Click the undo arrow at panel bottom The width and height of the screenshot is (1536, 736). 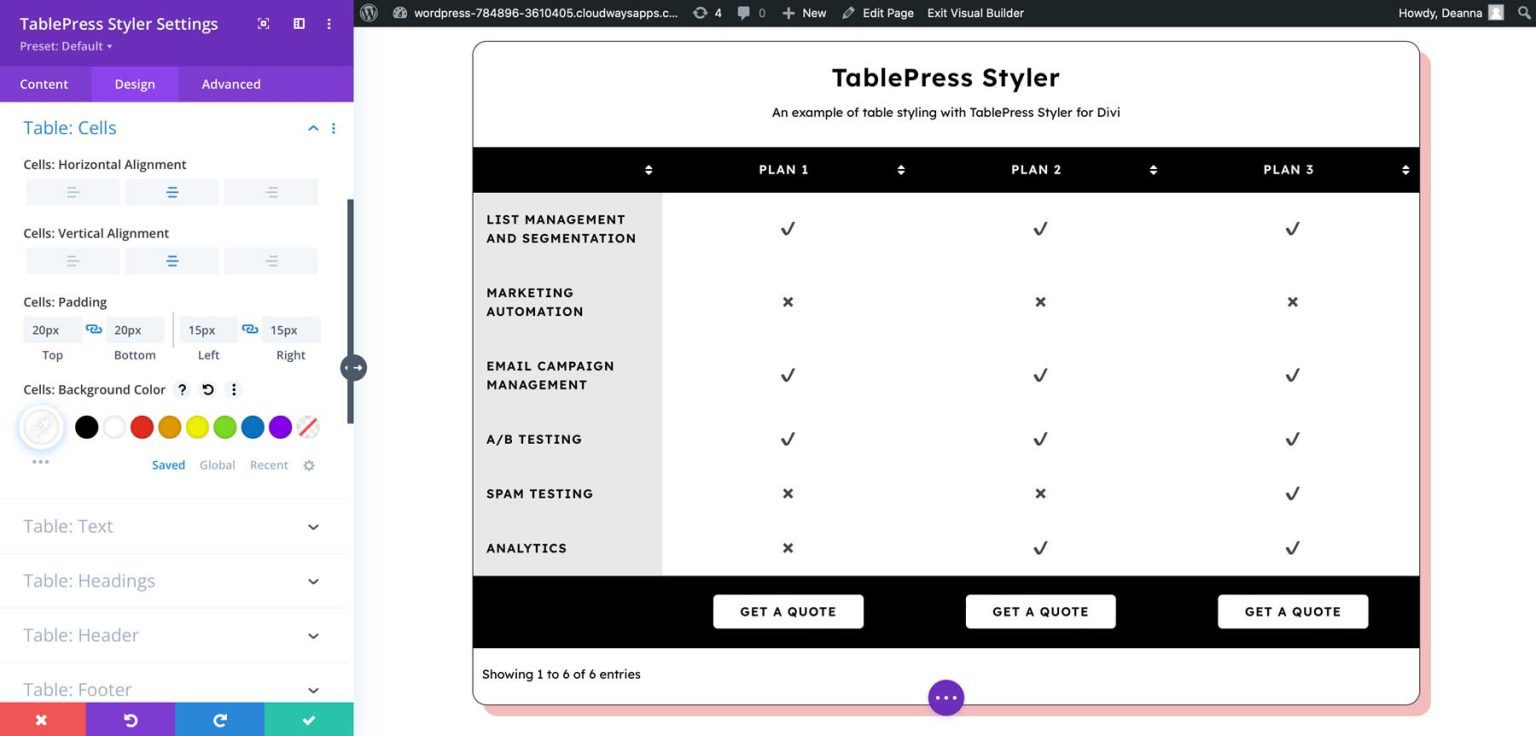131,721
